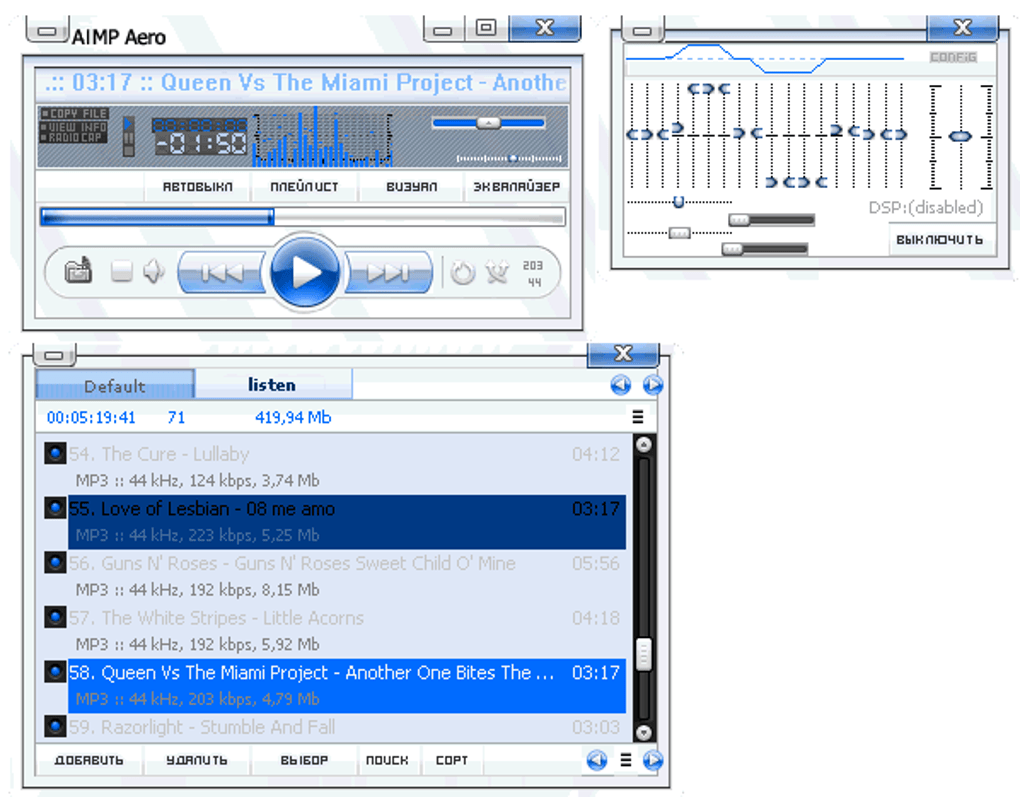Click the VIEW INFO button
Viewport: 1020px width, 797px height.
[74, 126]
